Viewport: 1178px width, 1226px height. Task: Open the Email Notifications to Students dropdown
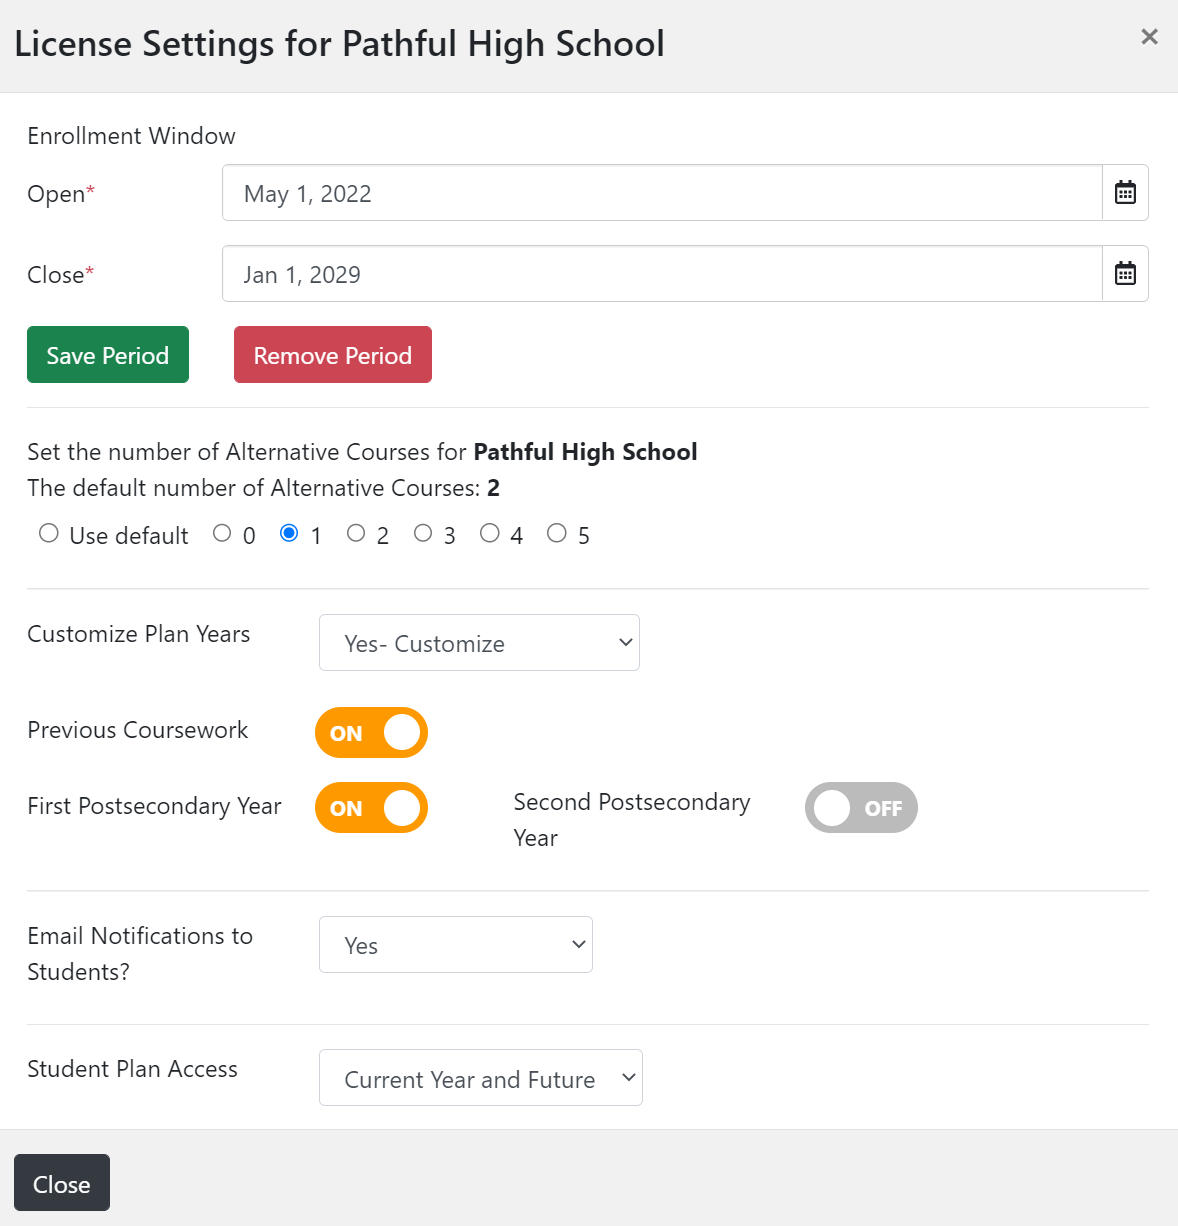click(456, 945)
